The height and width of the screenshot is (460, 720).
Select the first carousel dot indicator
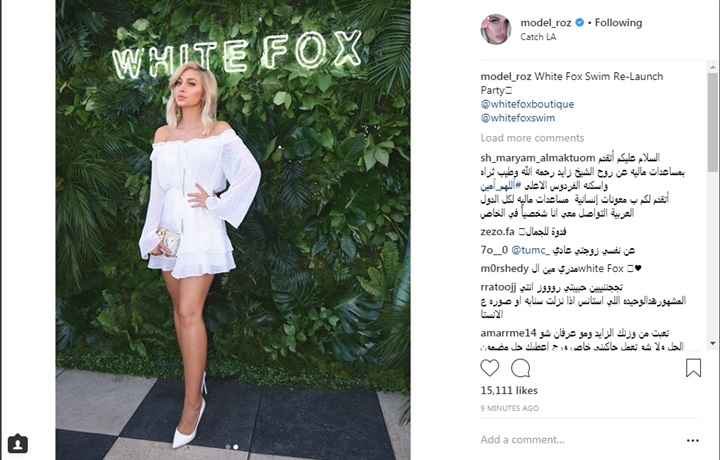tap(228, 446)
